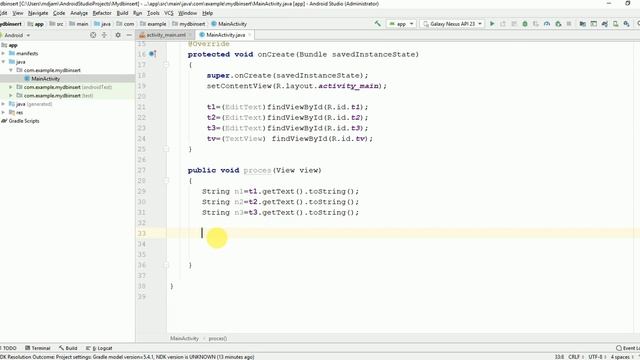Hide the project tool window
The image size is (640, 360).
(x=129, y=35)
